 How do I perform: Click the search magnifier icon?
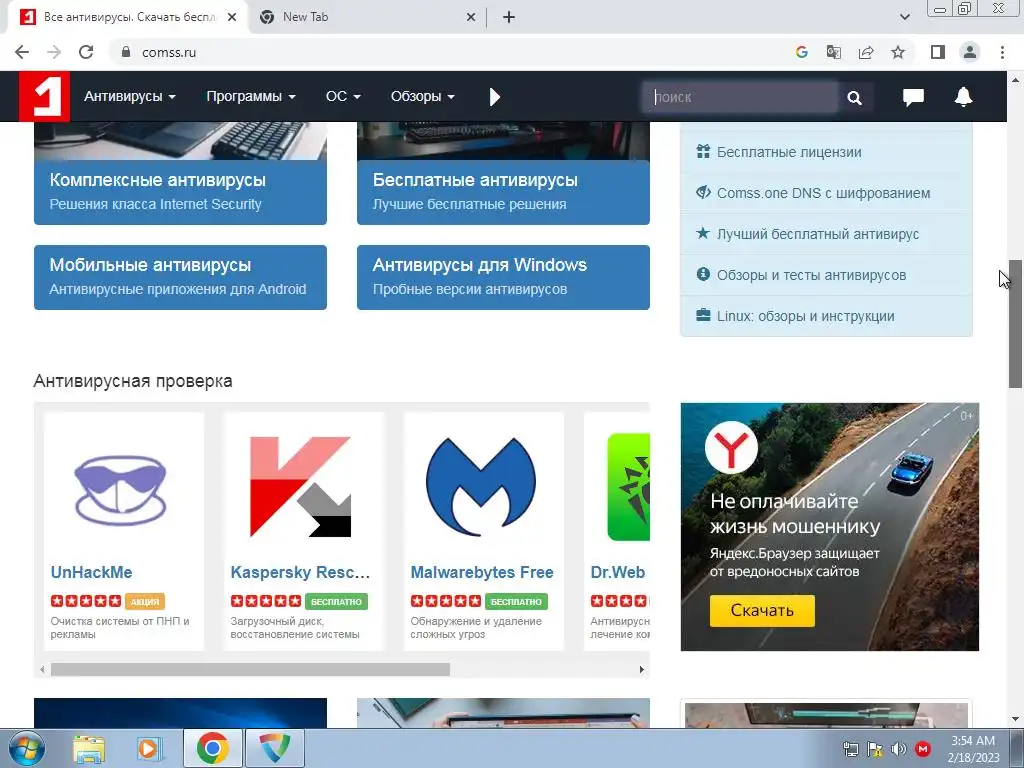854,97
